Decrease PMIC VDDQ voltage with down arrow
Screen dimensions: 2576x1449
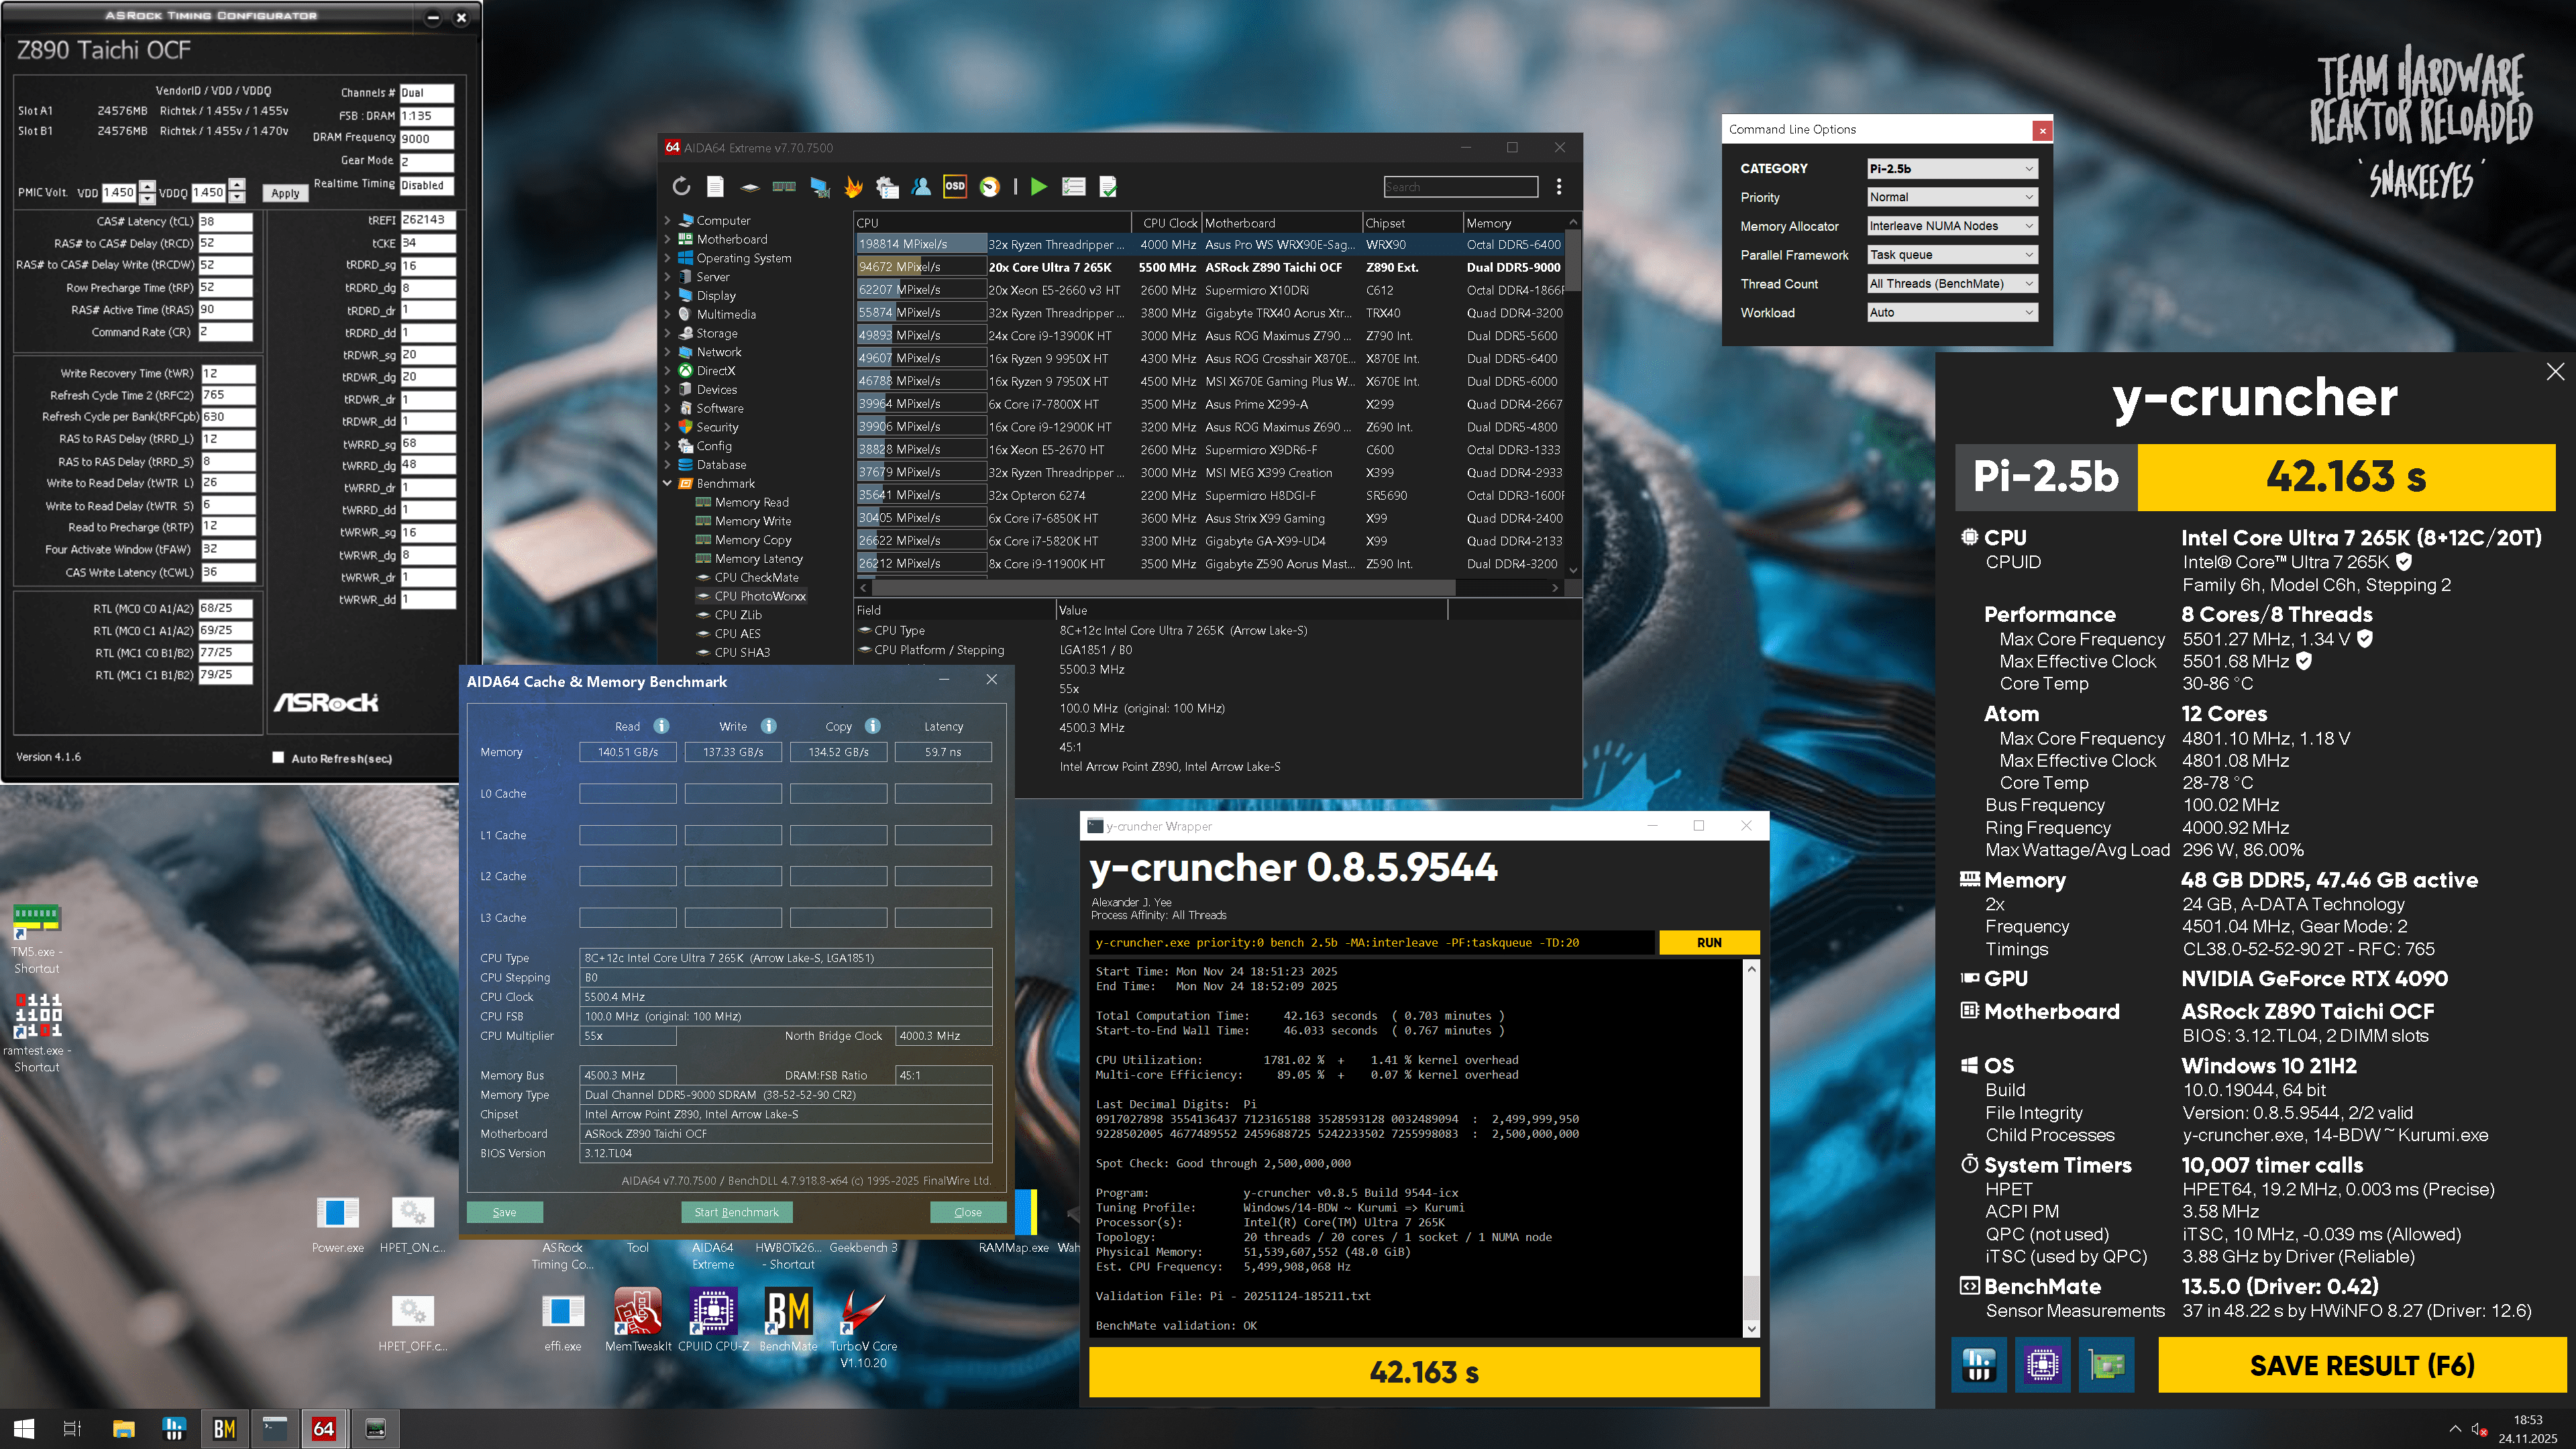point(237,197)
